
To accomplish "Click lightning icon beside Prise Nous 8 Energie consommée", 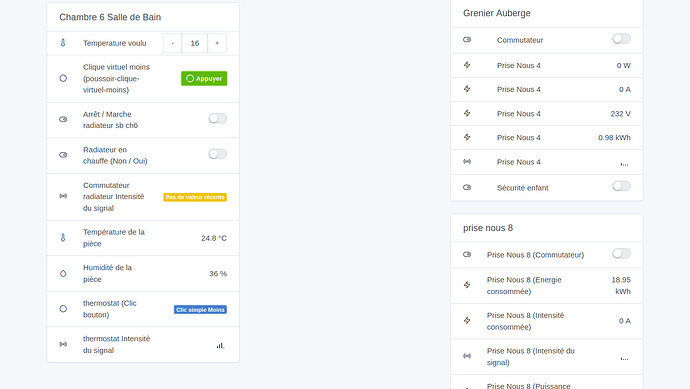I will coord(467,285).
